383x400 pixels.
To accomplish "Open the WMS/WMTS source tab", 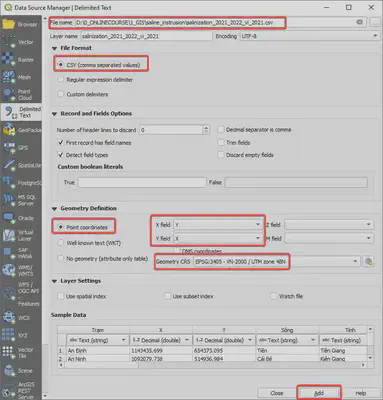I will click(21, 270).
